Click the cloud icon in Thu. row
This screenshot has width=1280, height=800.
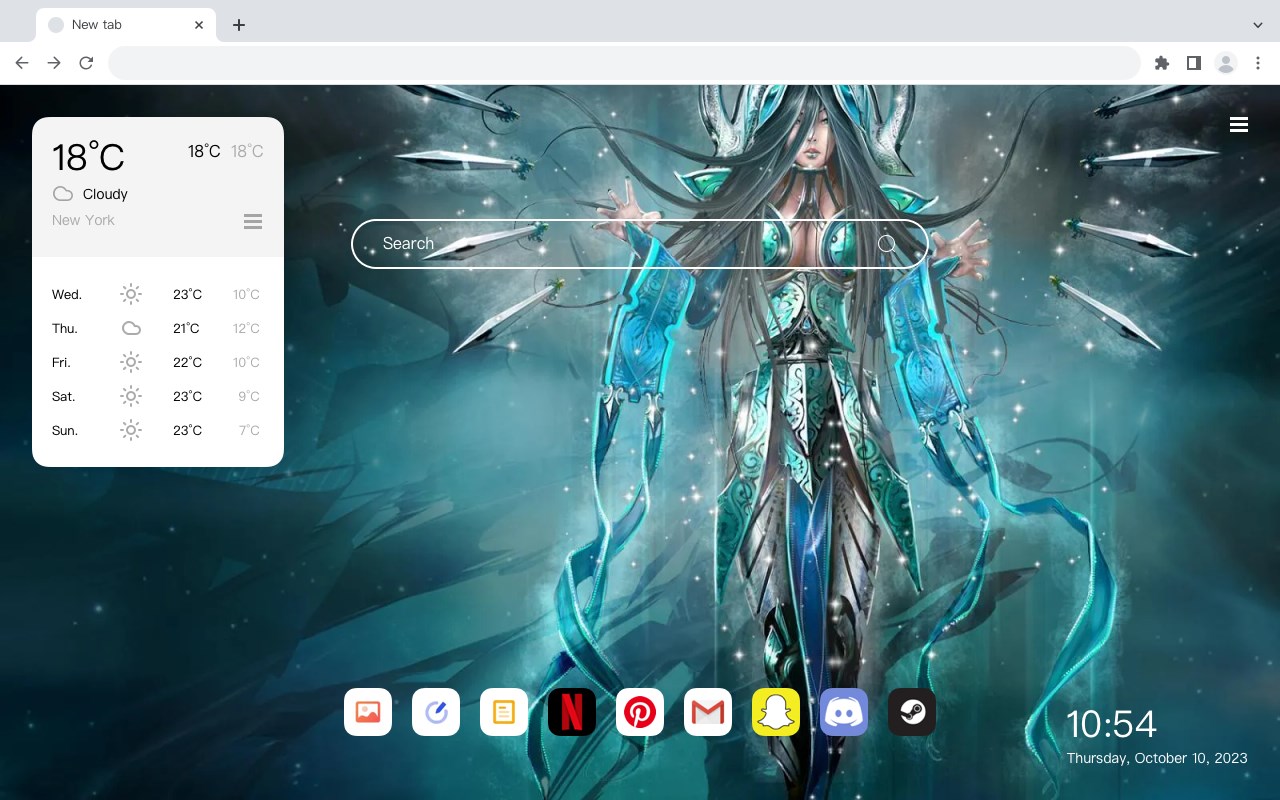click(131, 328)
